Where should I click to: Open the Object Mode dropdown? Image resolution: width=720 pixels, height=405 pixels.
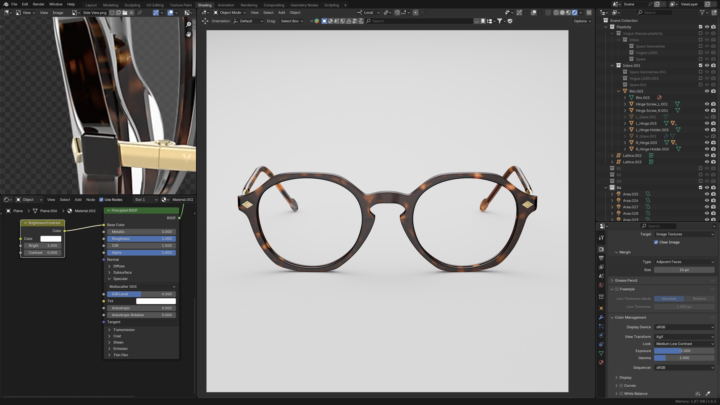click(x=232, y=12)
